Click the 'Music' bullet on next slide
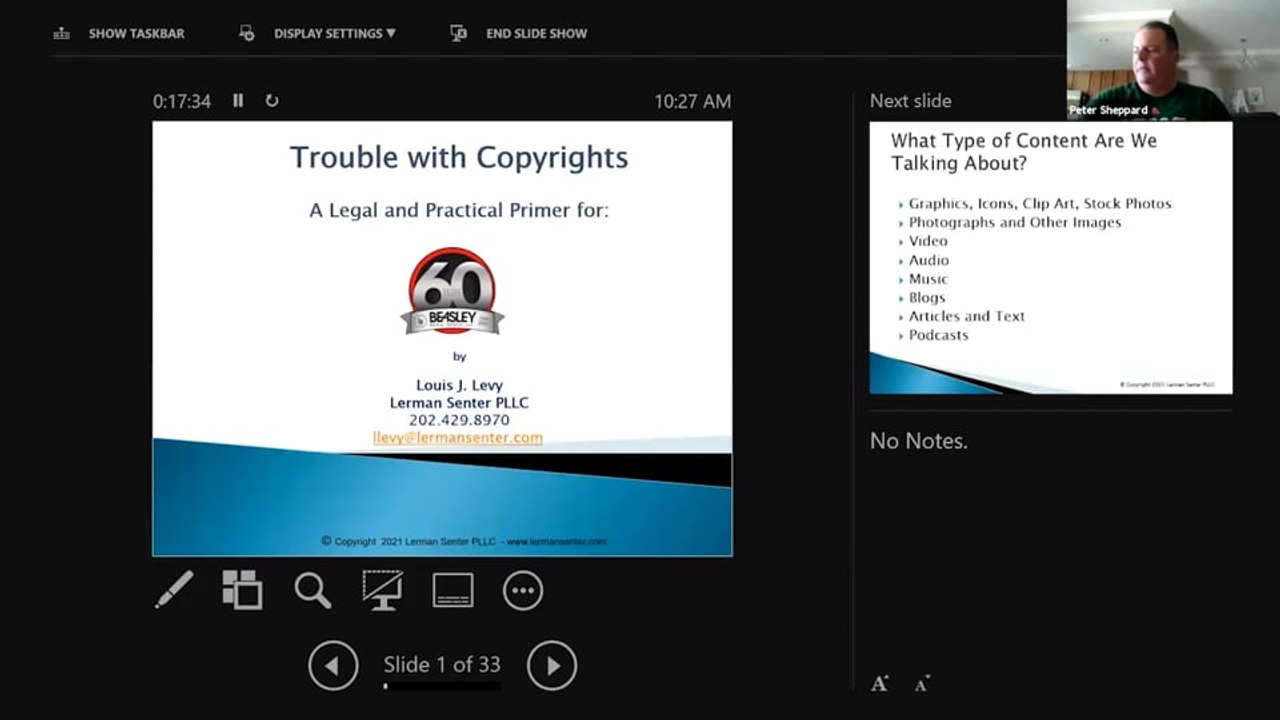The height and width of the screenshot is (720, 1280). [928, 279]
